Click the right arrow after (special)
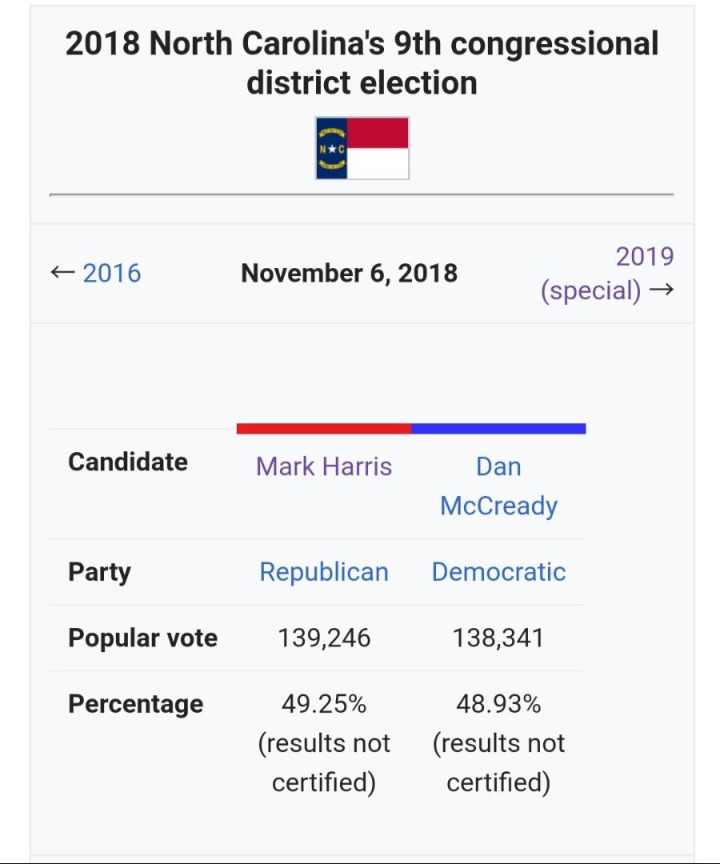The height and width of the screenshot is (864, 720). pos(660,291)
